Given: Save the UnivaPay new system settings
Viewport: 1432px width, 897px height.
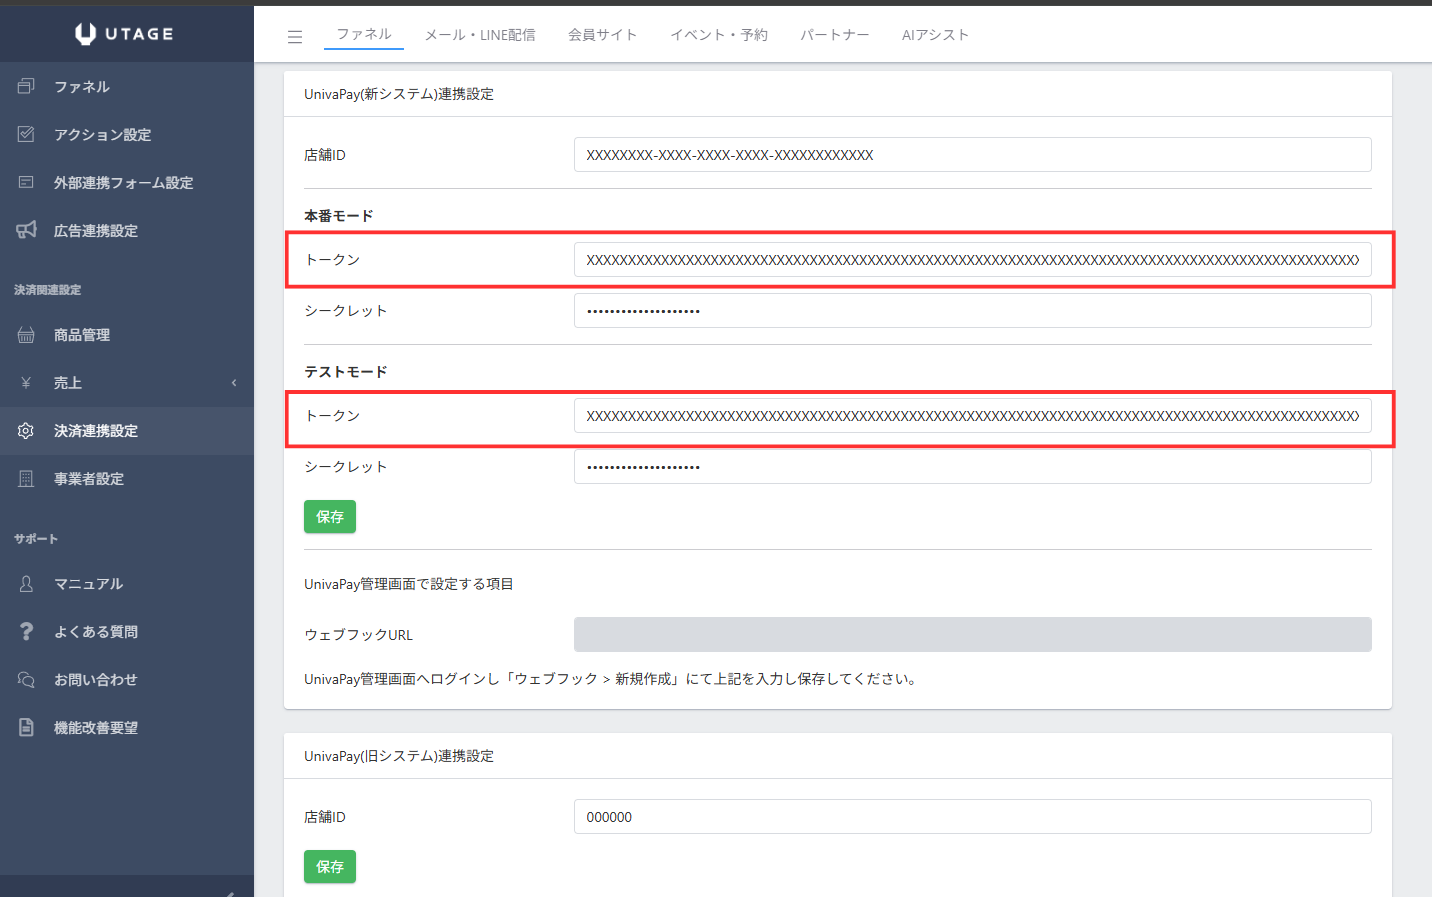Looking at the screenshot, I should click(329, 517).
